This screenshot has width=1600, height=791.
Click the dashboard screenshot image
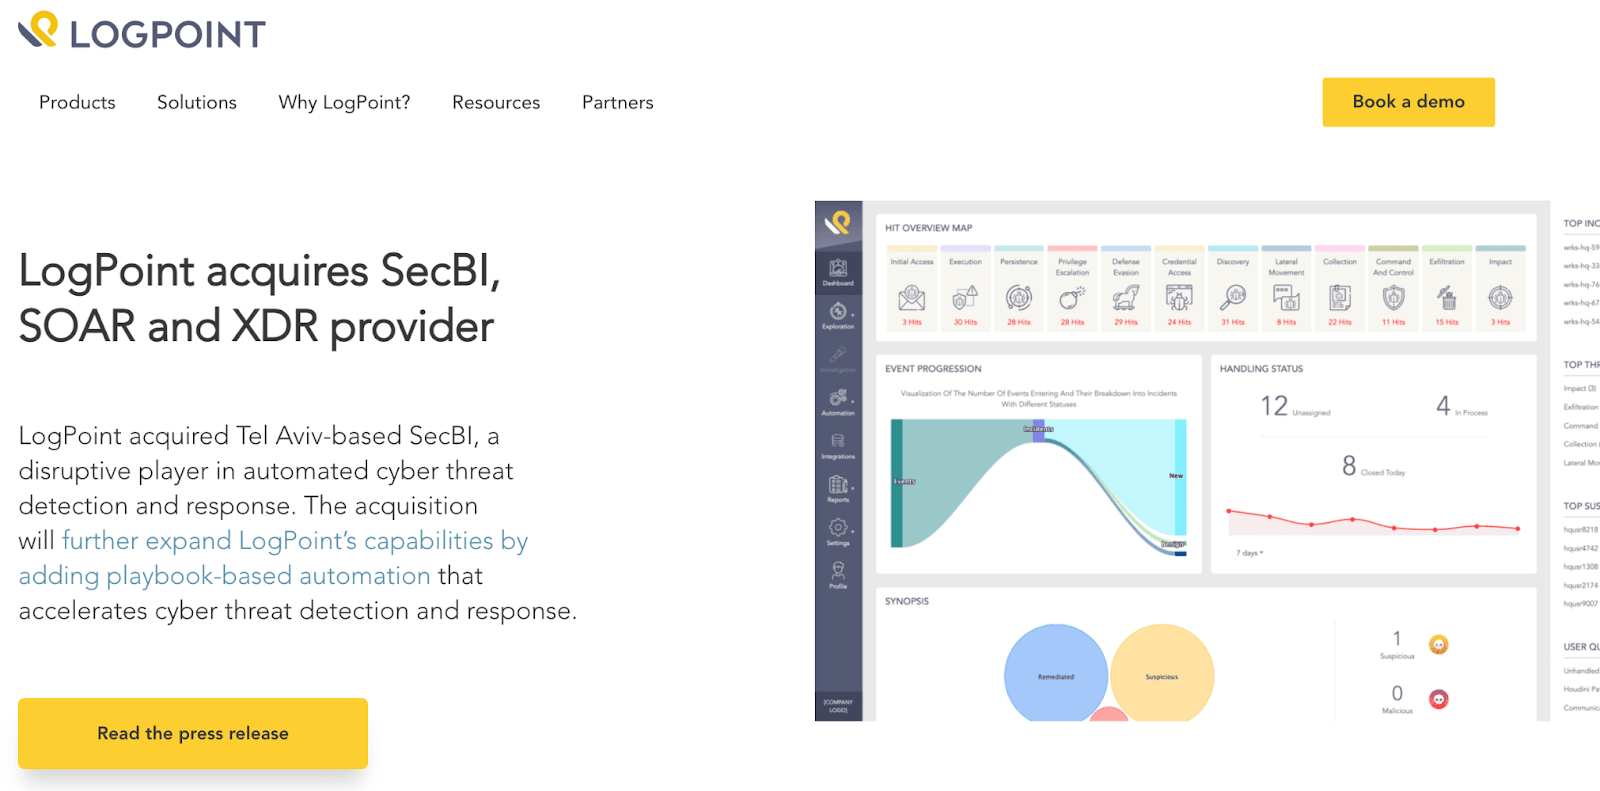[x=1207, y=461]
